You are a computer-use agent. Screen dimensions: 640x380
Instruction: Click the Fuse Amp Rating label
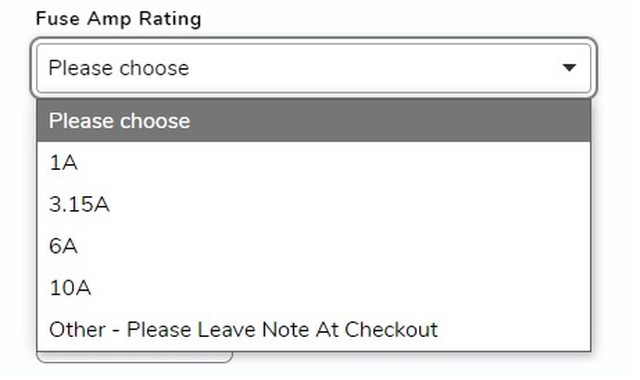click(119, 19)
